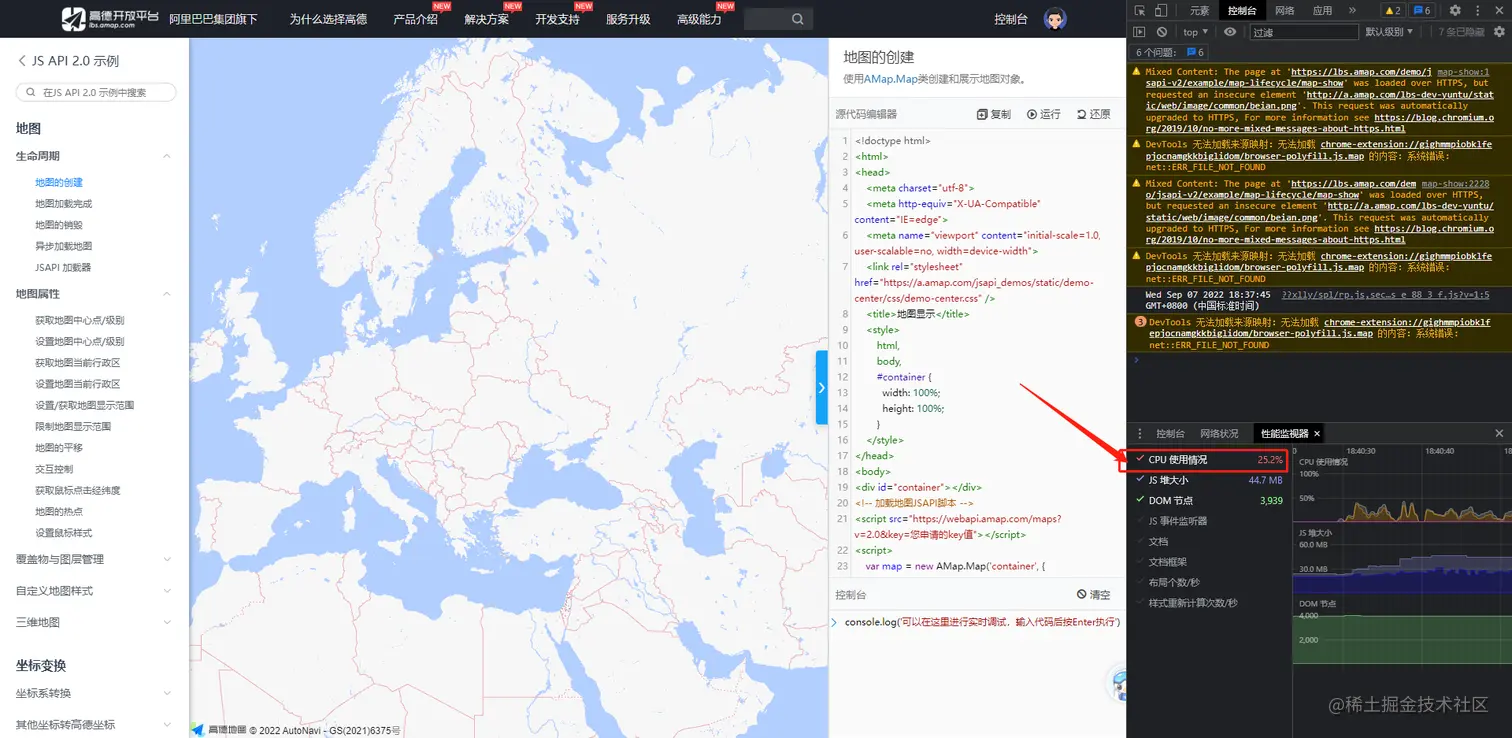Click the 高德开放平台 logo
Viewport: 1512px width, 738px height.
pos(109,19)
